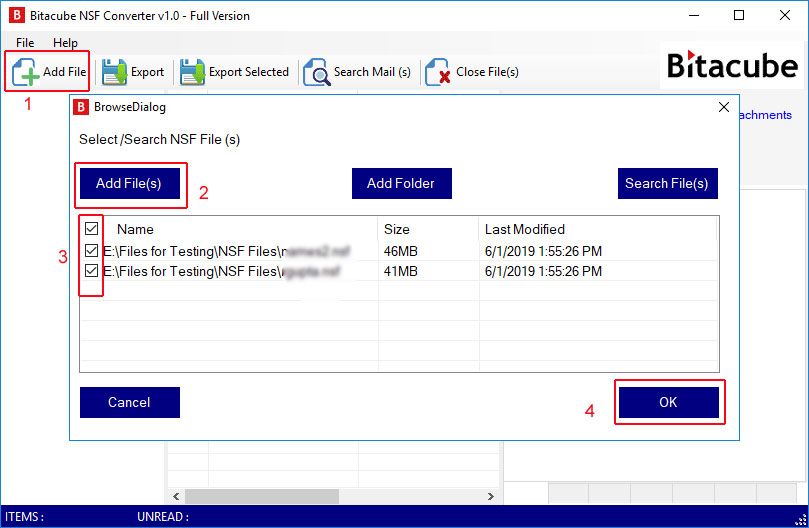Screen dimensions: 809x528
Task: Click the first row's 6/1/2019 1:55:26 PM date
Action: [543, 251]
